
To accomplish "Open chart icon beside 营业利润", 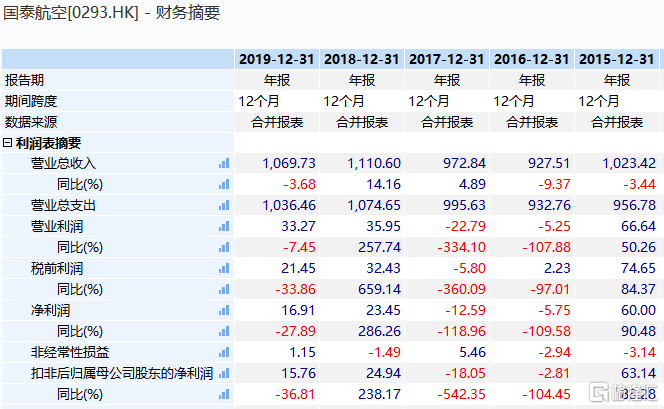I will pos(224,226).
